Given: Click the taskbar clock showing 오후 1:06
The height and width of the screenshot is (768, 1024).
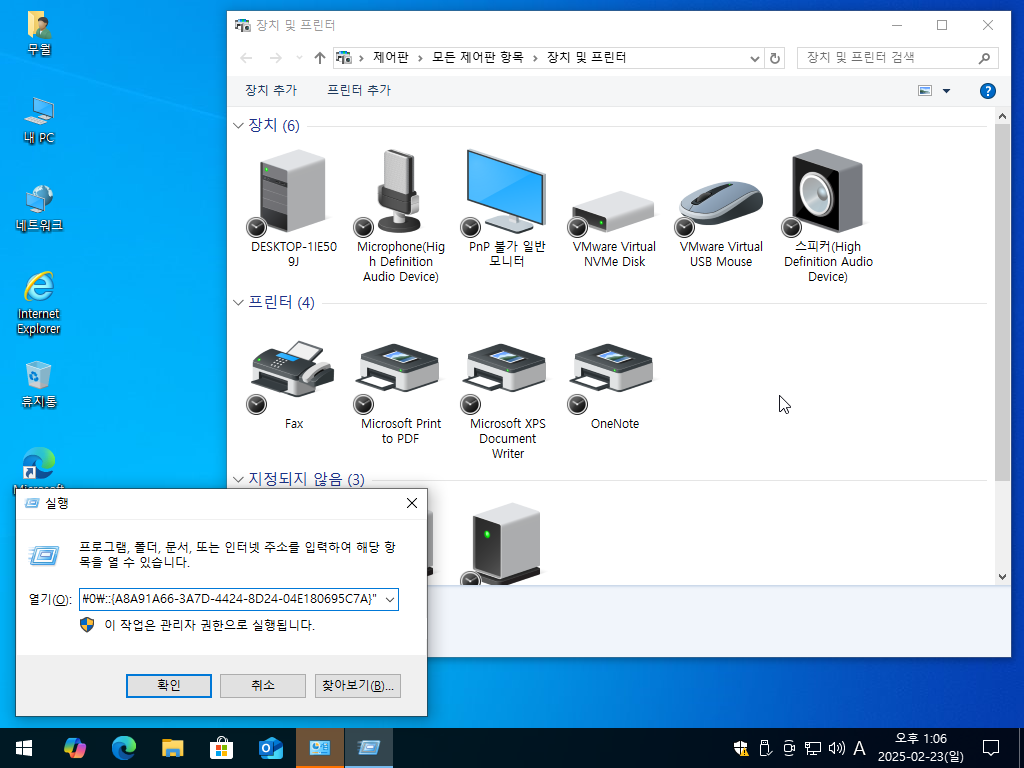Looking at the screenshot, I should (920, 748).
